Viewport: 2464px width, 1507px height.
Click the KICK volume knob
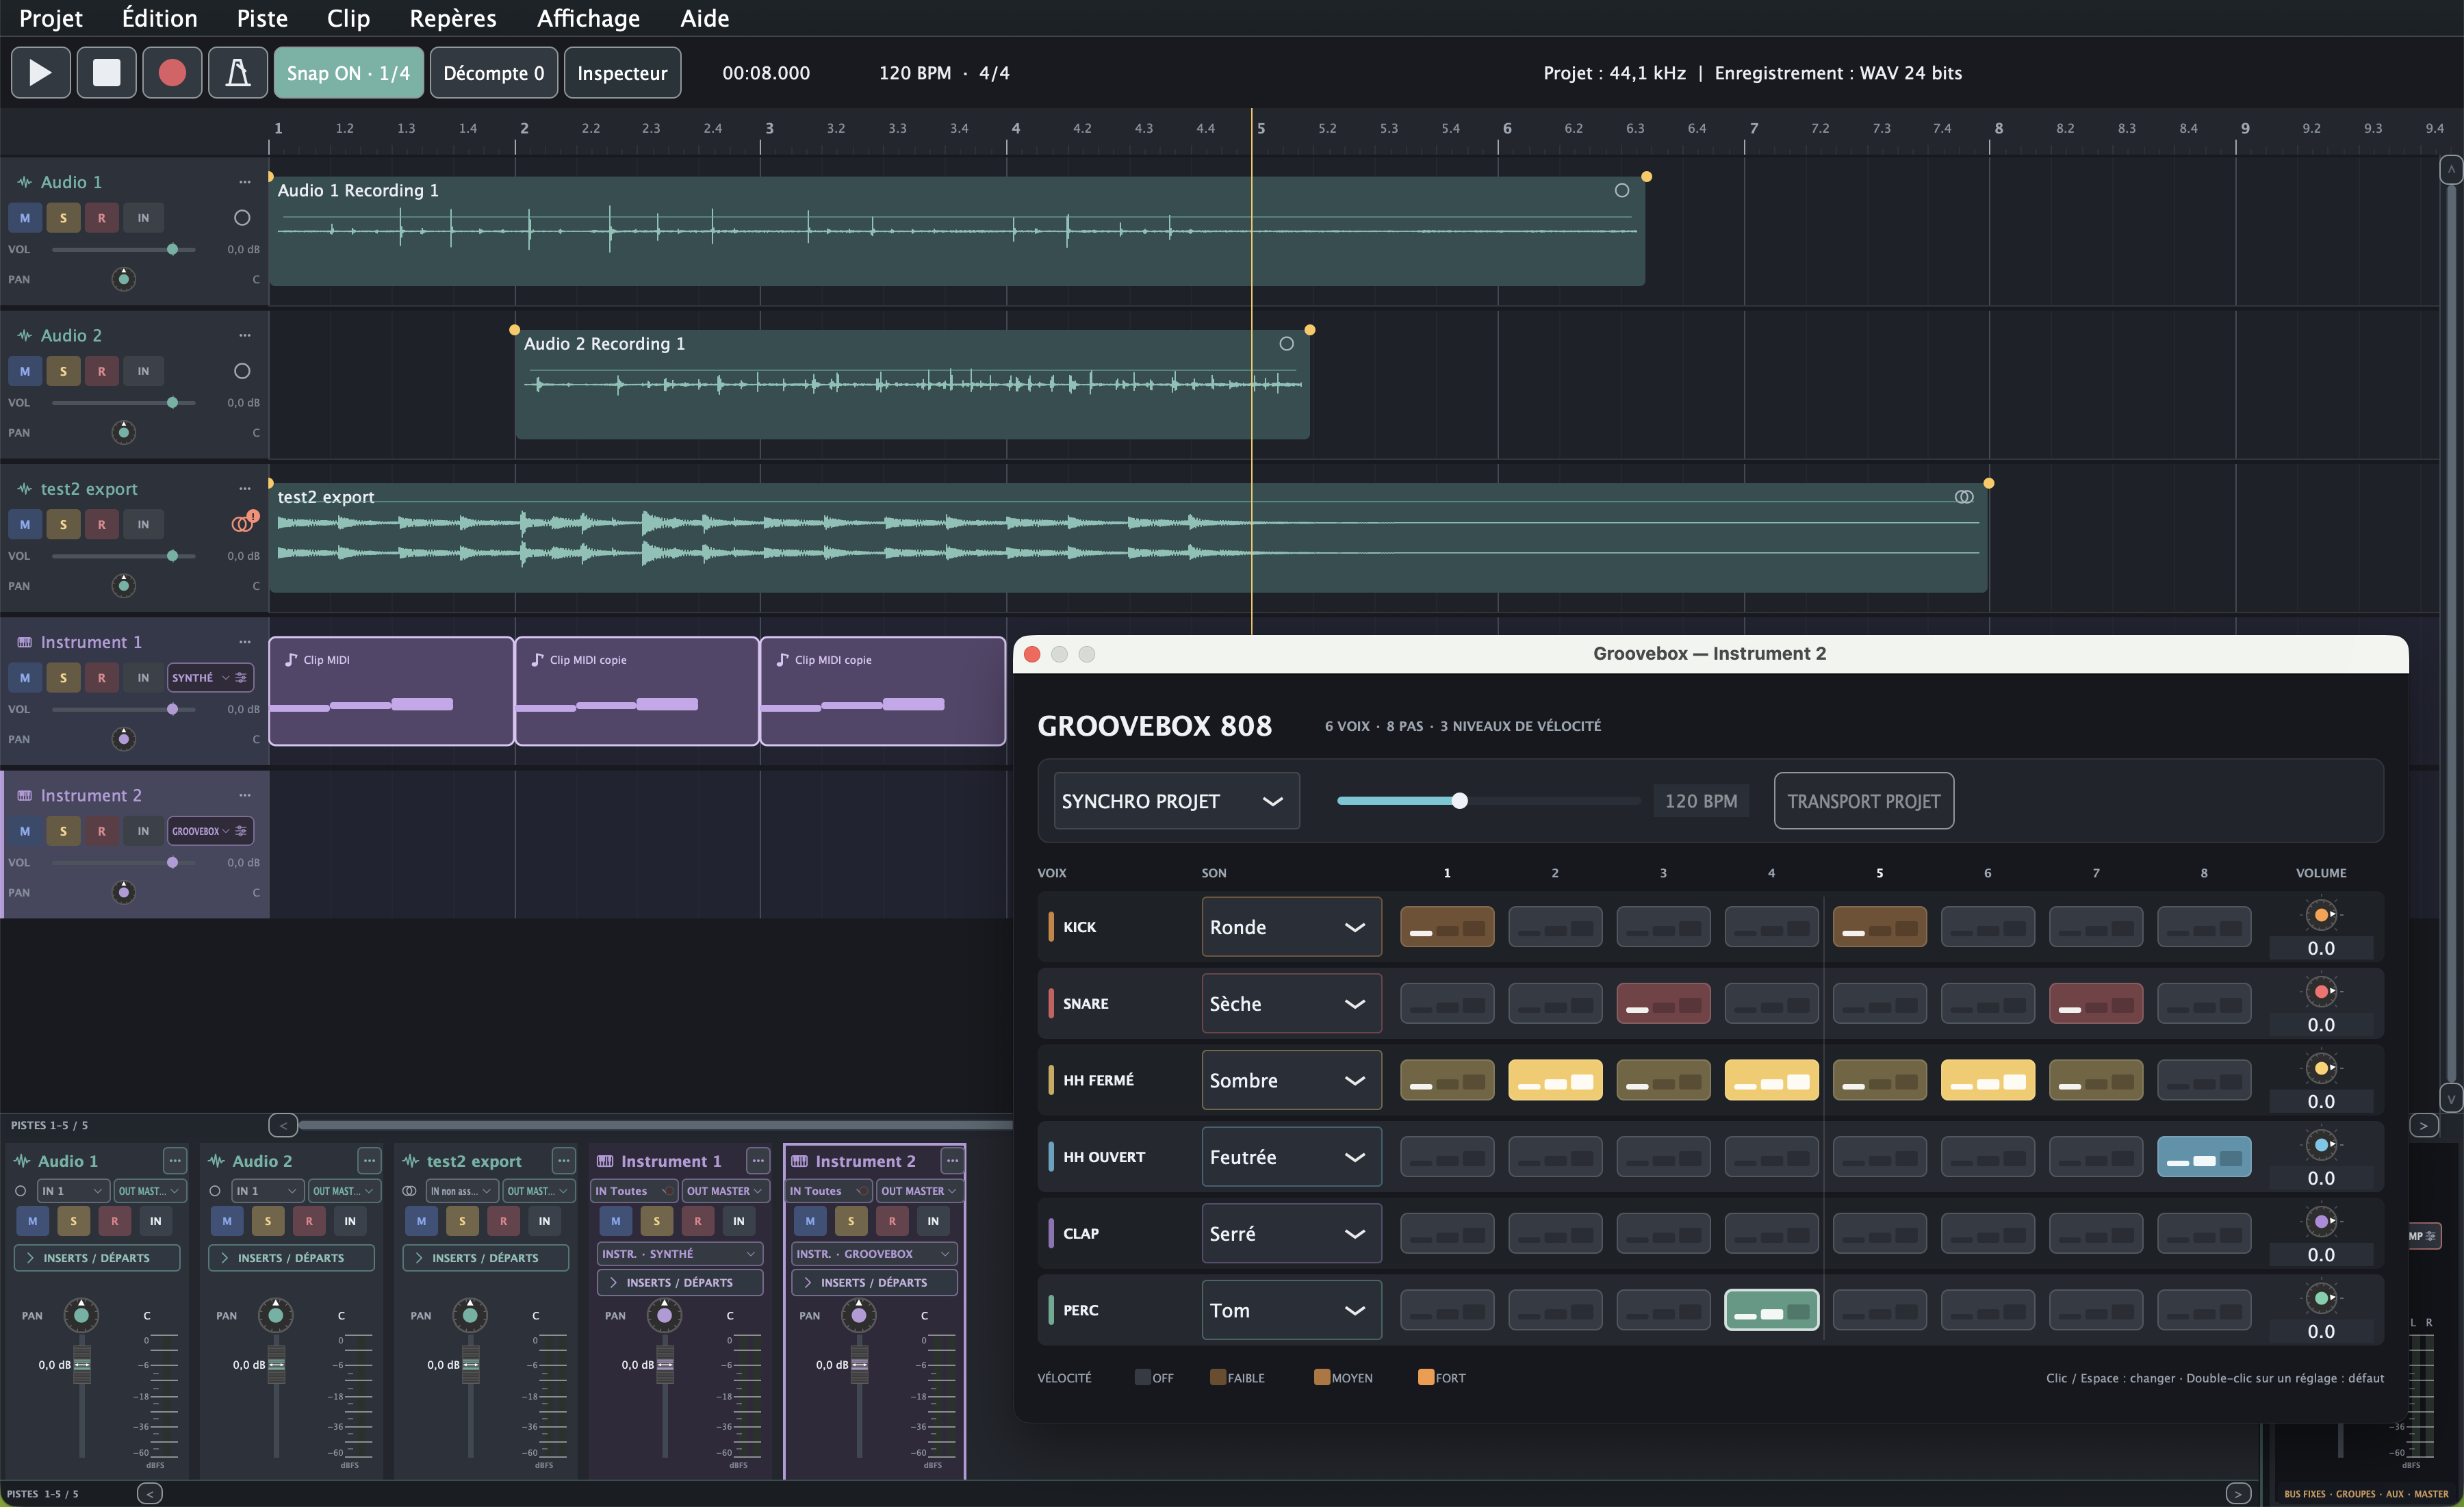2321,915
